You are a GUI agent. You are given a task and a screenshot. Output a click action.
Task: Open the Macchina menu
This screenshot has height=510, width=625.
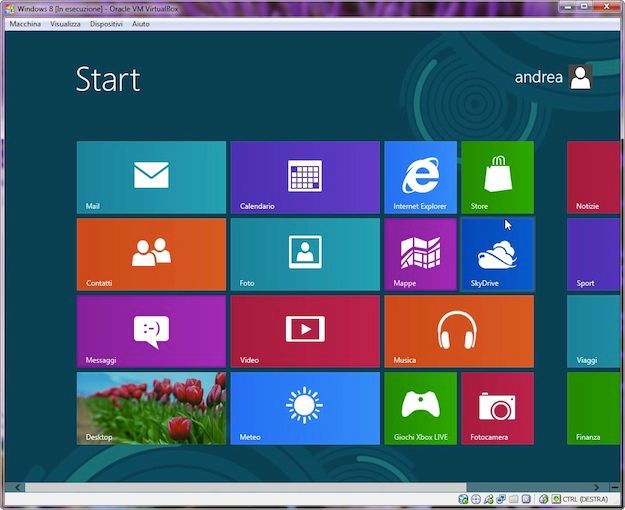tap(25, 24)
